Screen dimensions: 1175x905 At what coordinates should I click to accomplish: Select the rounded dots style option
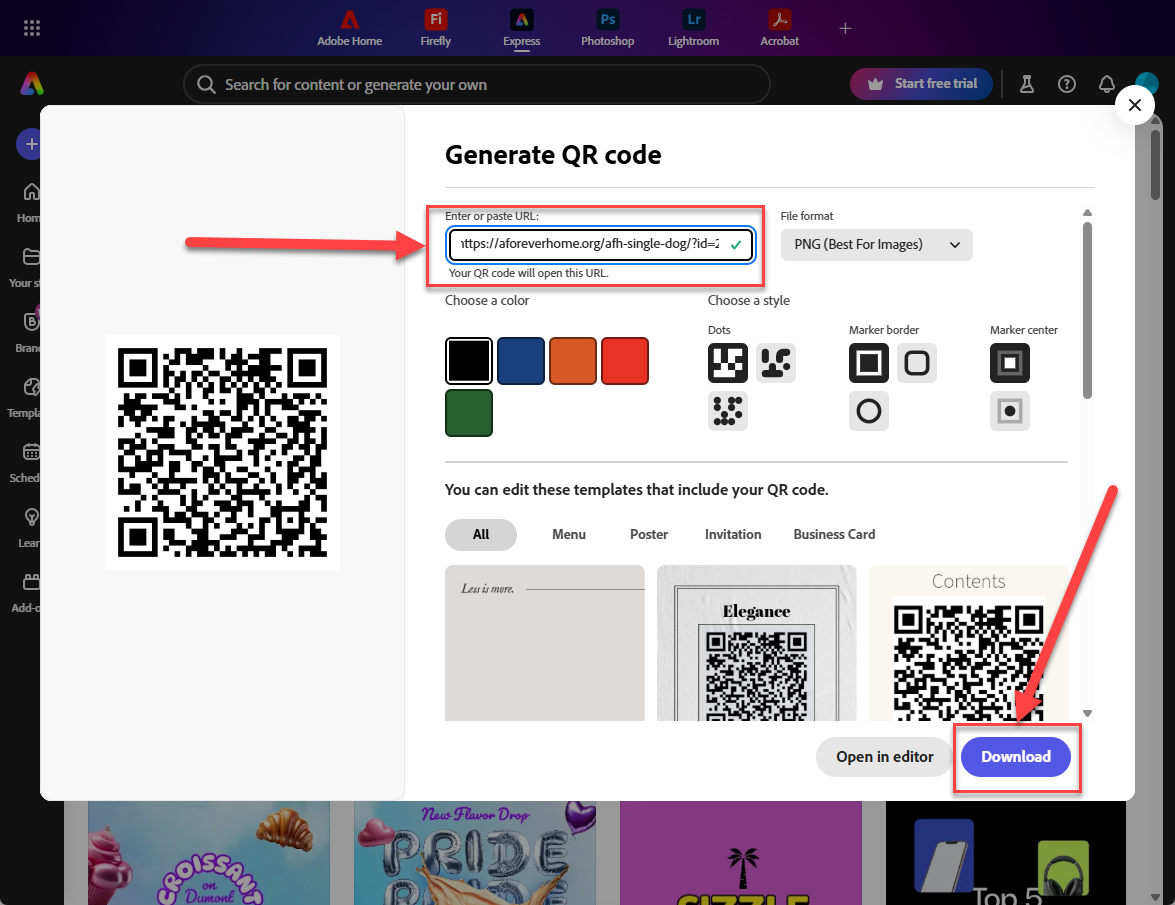pyautogui.click(x=775, y=363)
